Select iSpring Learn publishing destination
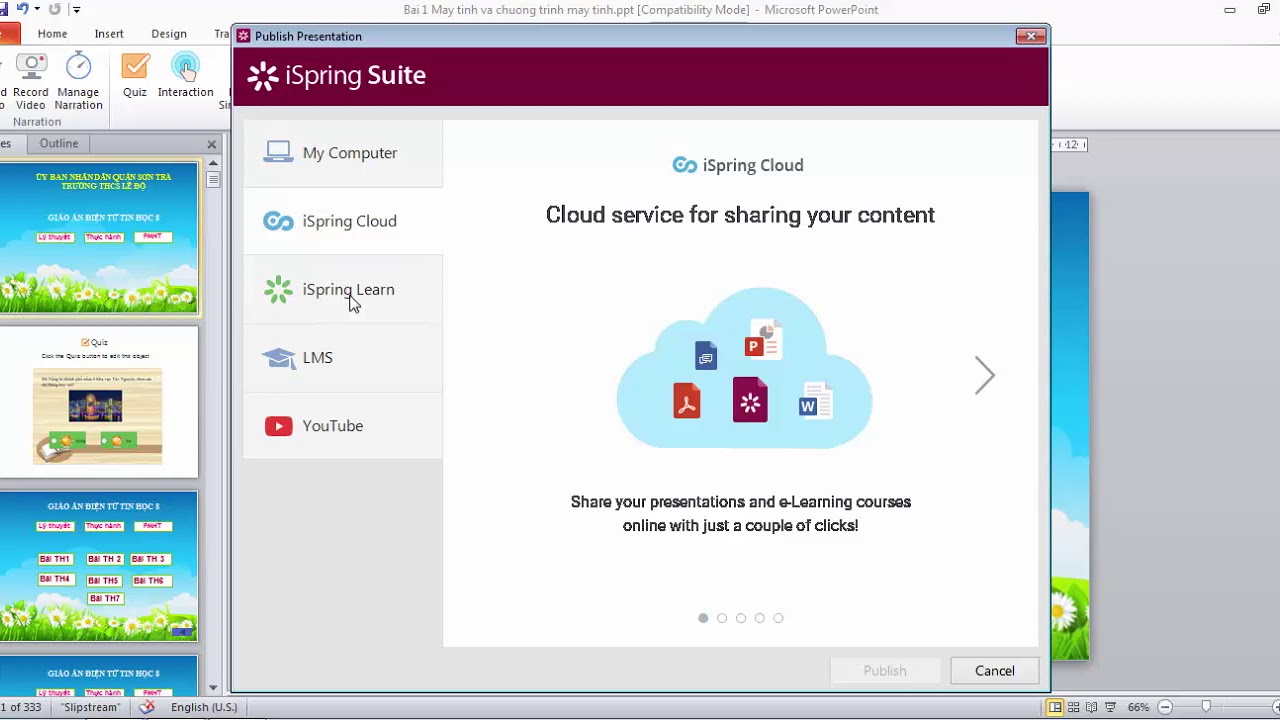 coord(343,289)
